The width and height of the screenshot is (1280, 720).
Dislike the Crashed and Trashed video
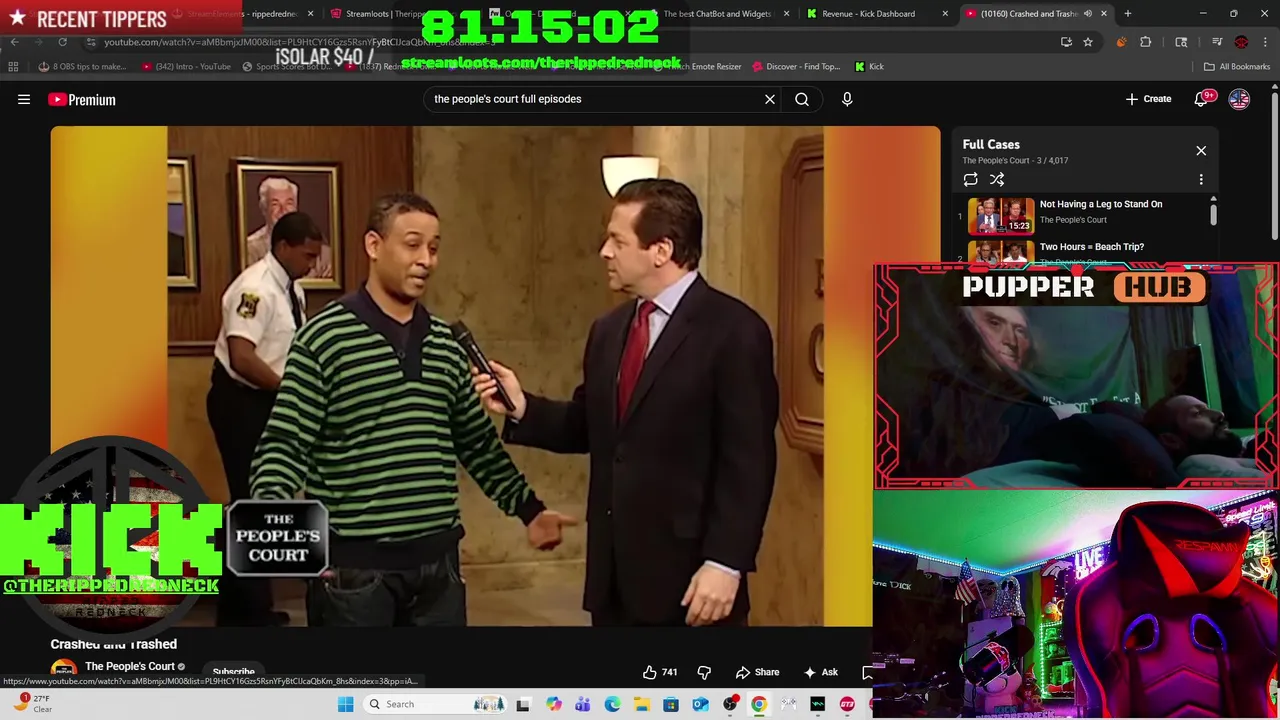[x=704, y=672]
